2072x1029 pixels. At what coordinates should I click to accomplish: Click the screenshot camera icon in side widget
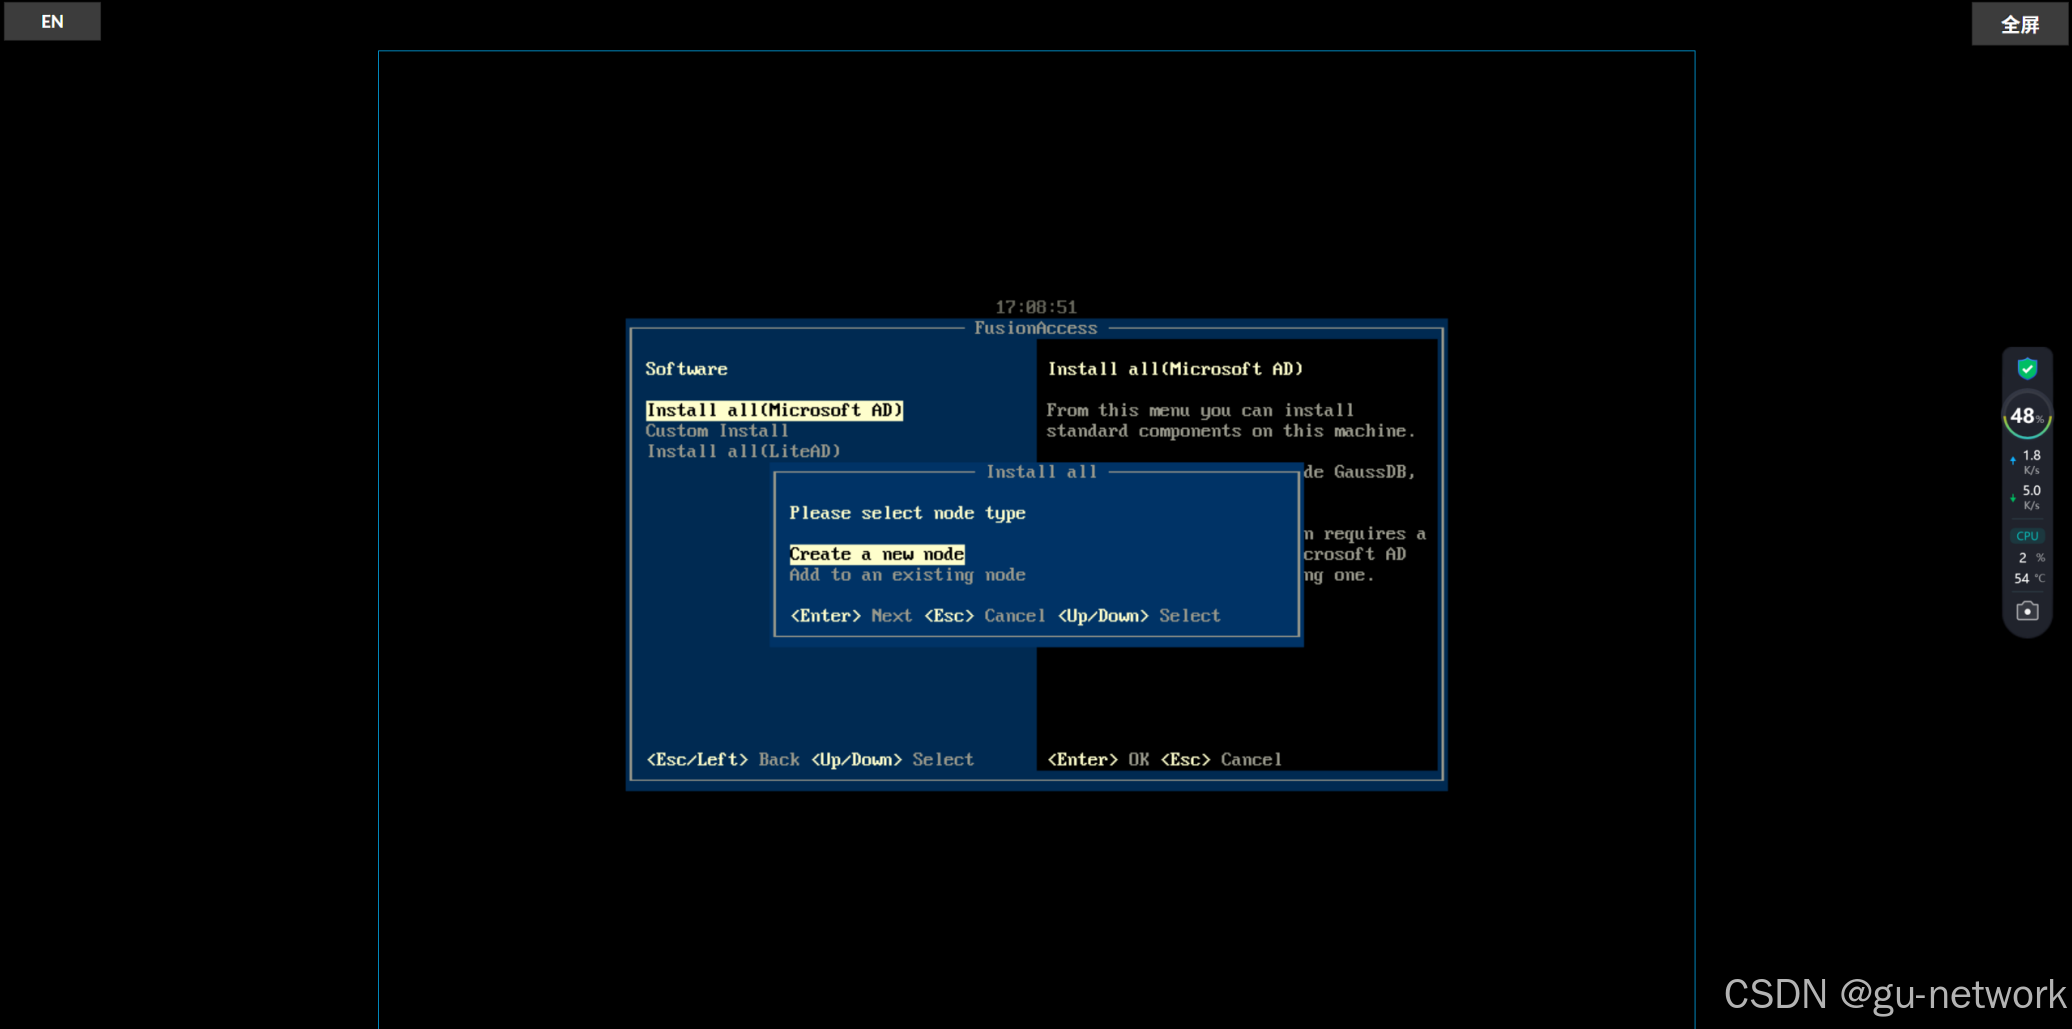pyautogui.click(x=2027, y=611)
